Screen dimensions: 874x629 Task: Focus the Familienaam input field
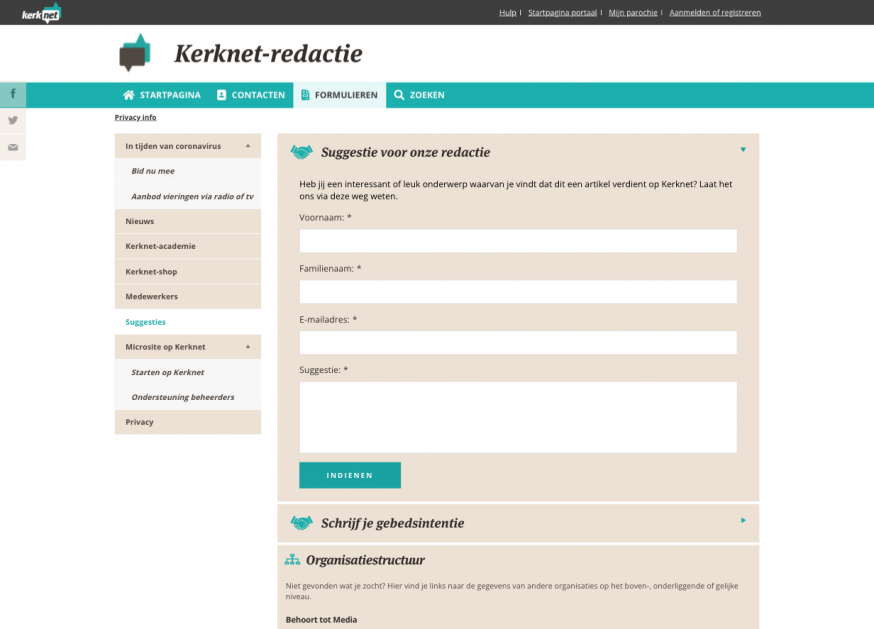coord(518,292)
